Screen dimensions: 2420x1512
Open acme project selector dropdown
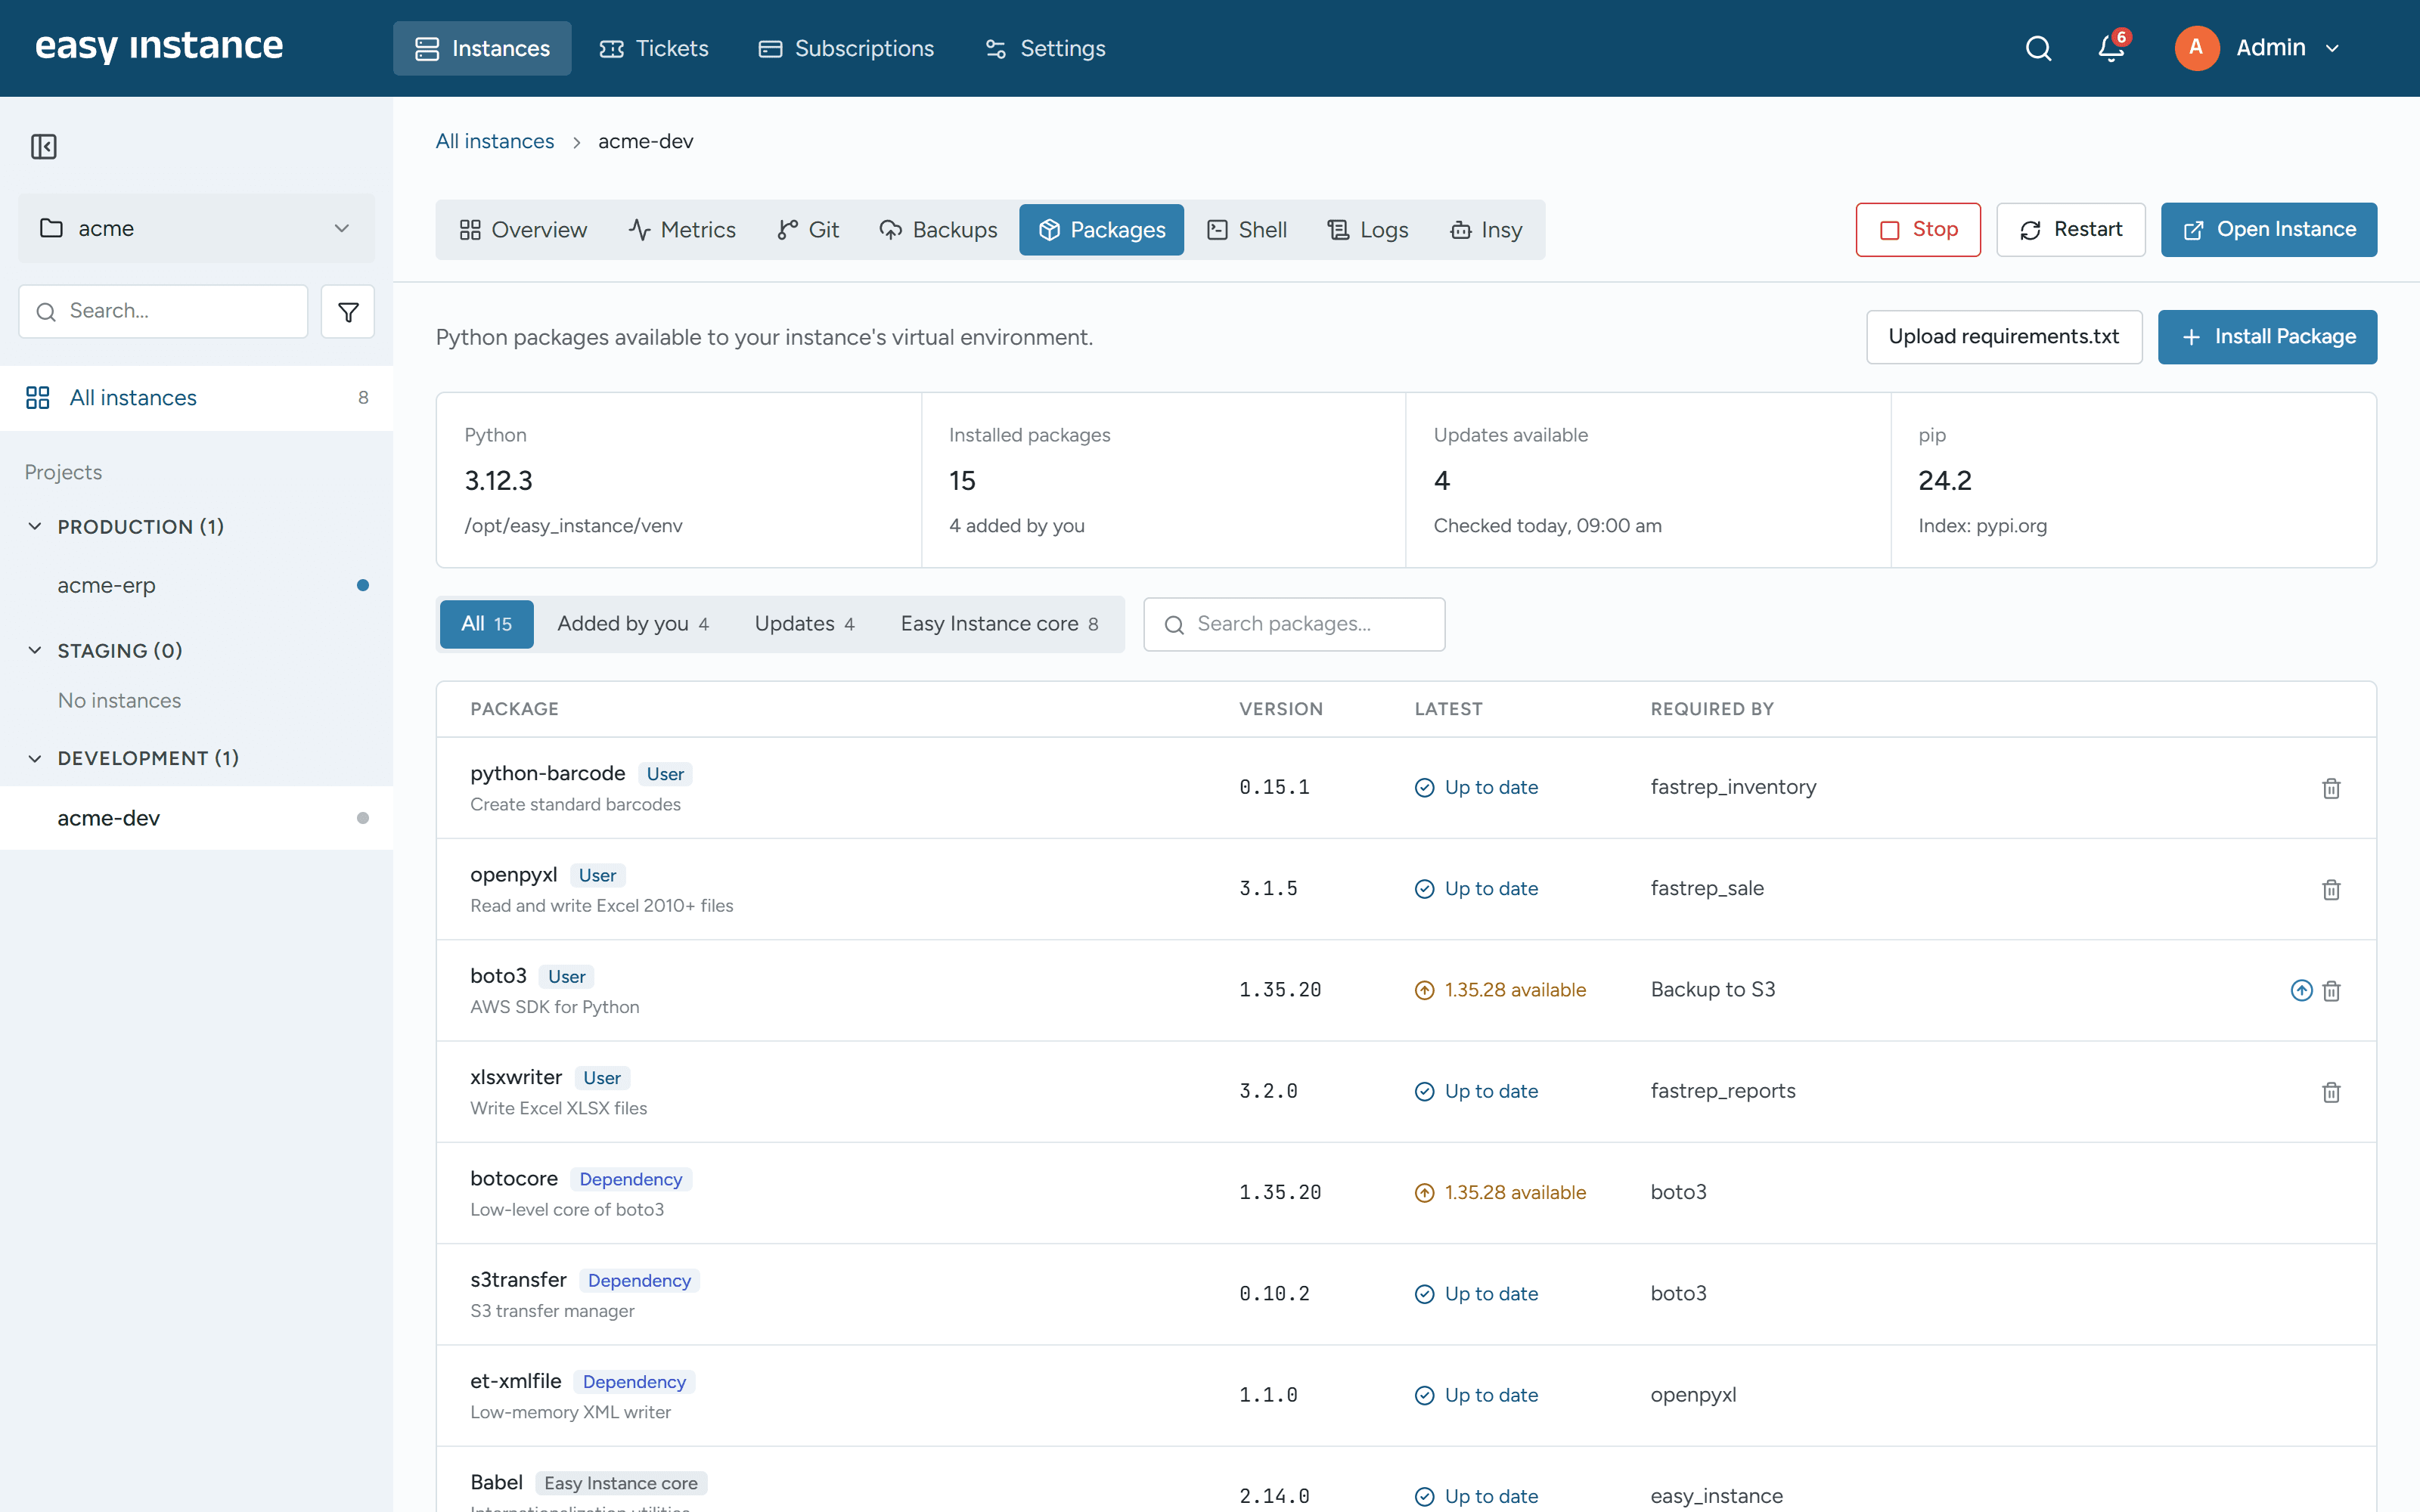196,228
